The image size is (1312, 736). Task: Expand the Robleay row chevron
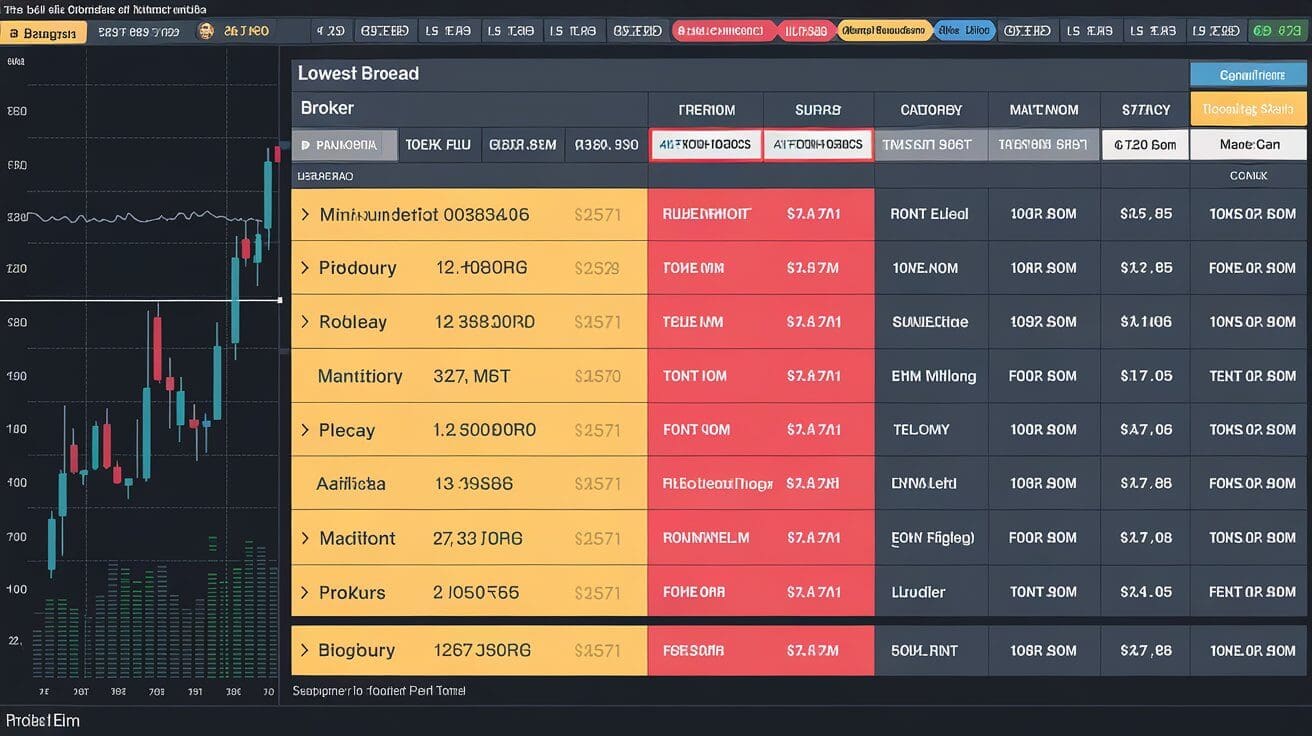click(x=305, y=322)
